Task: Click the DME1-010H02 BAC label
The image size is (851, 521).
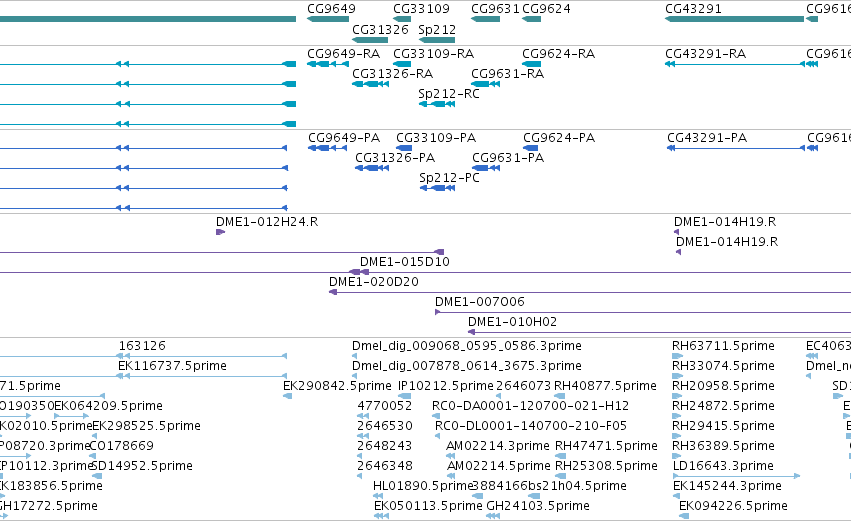Action: pos(512,322)
